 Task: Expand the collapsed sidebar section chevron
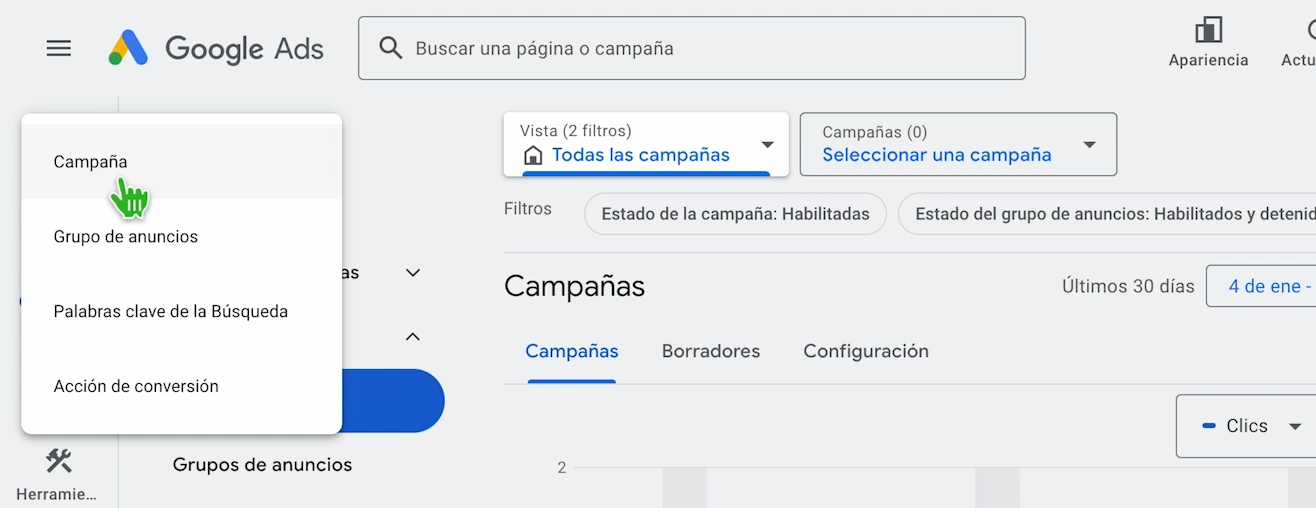[x=413, y=273]
